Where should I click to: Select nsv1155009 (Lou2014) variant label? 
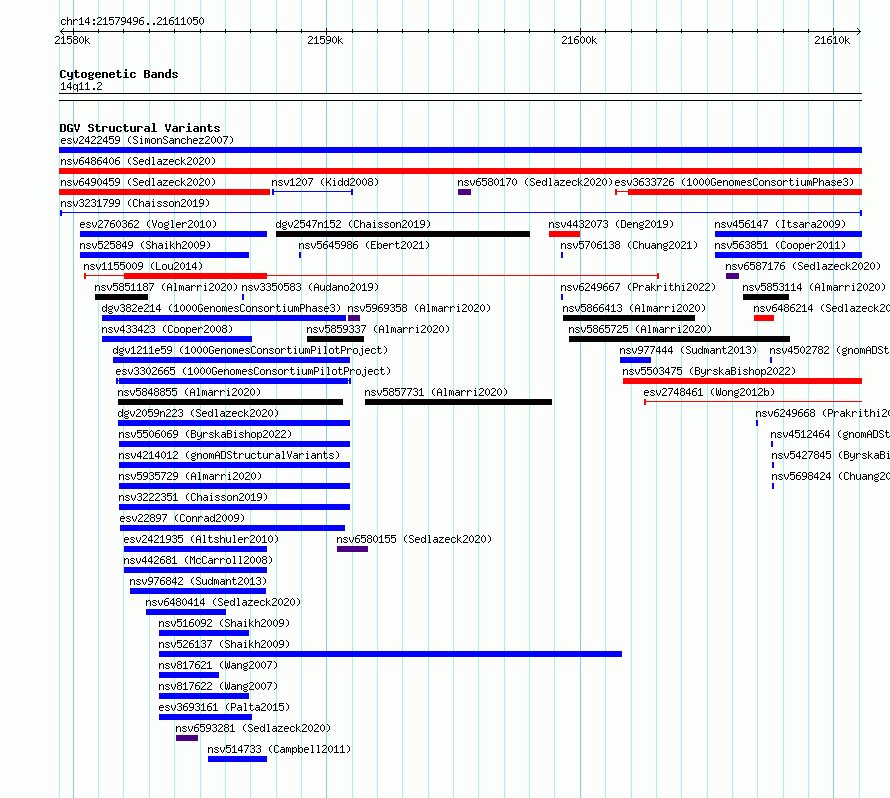point(143,266)
